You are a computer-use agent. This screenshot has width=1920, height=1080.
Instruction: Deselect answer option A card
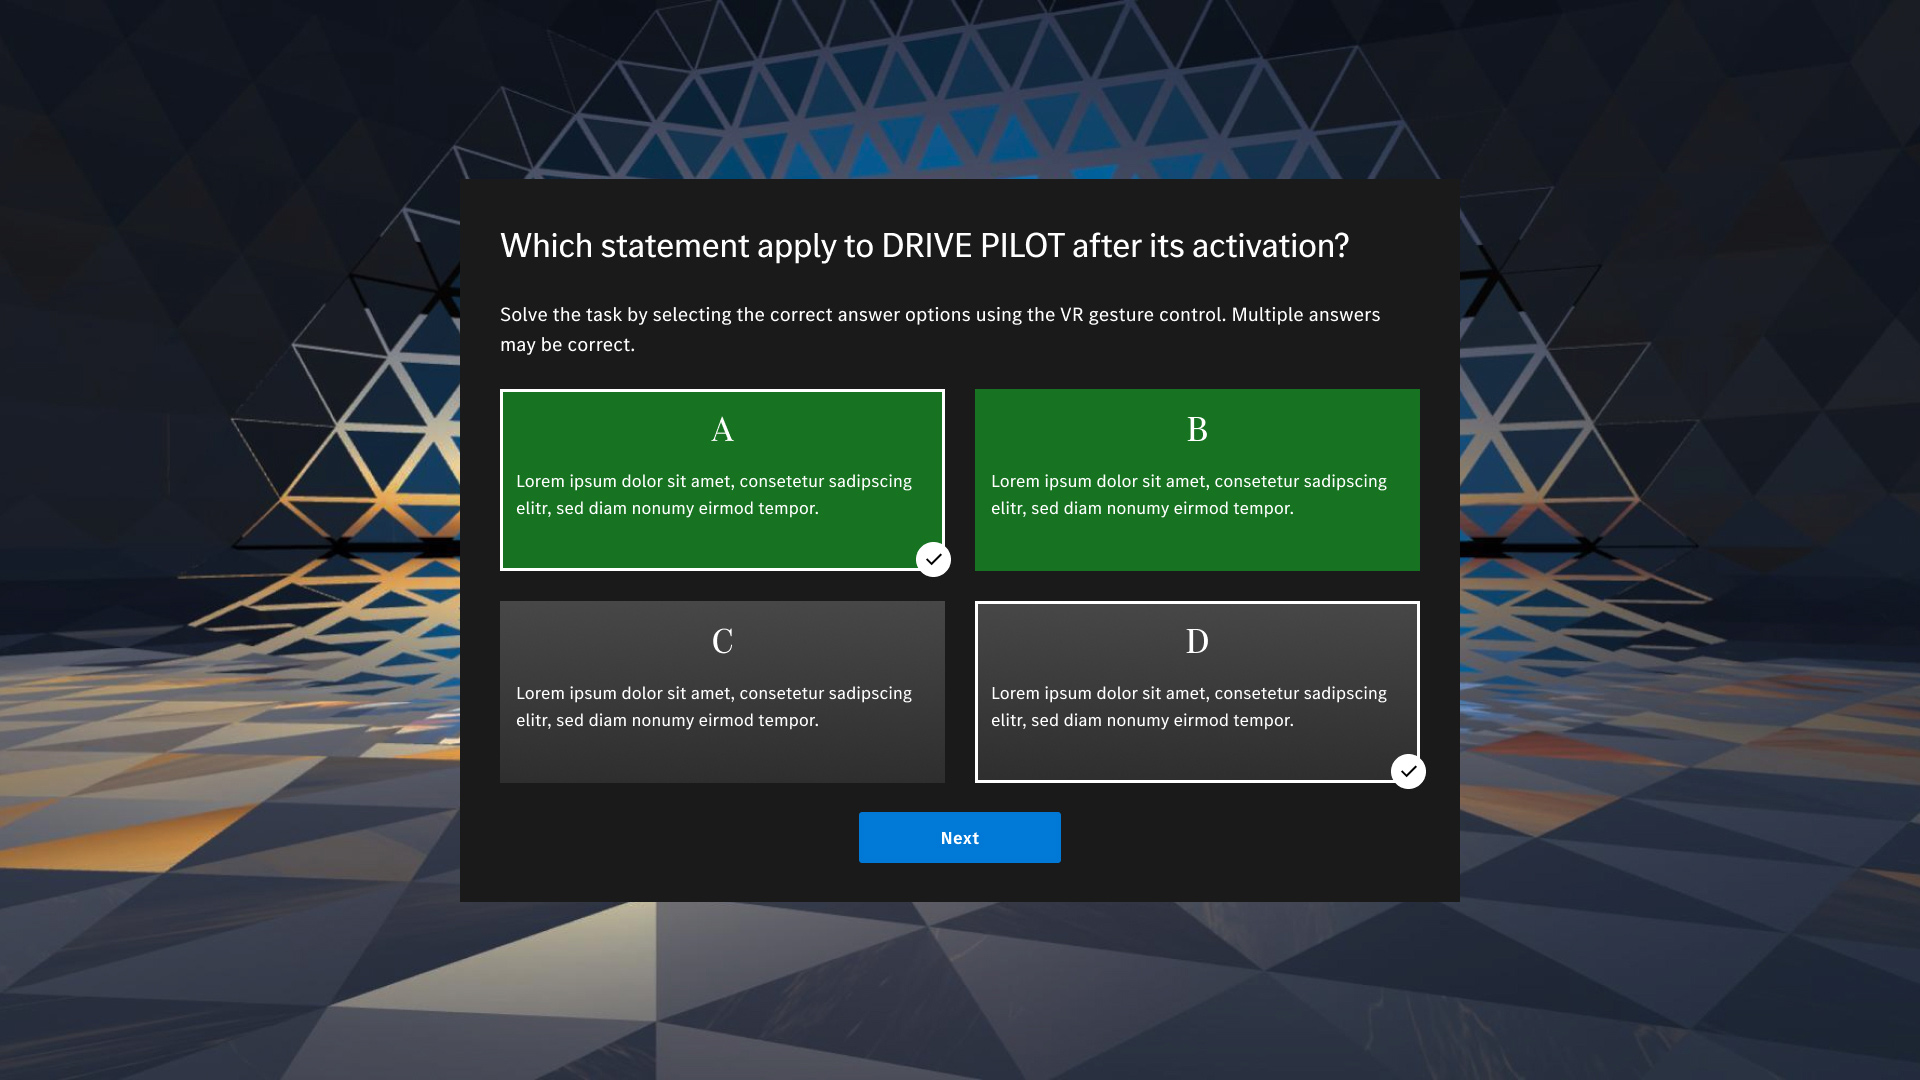tap(722, 480)
